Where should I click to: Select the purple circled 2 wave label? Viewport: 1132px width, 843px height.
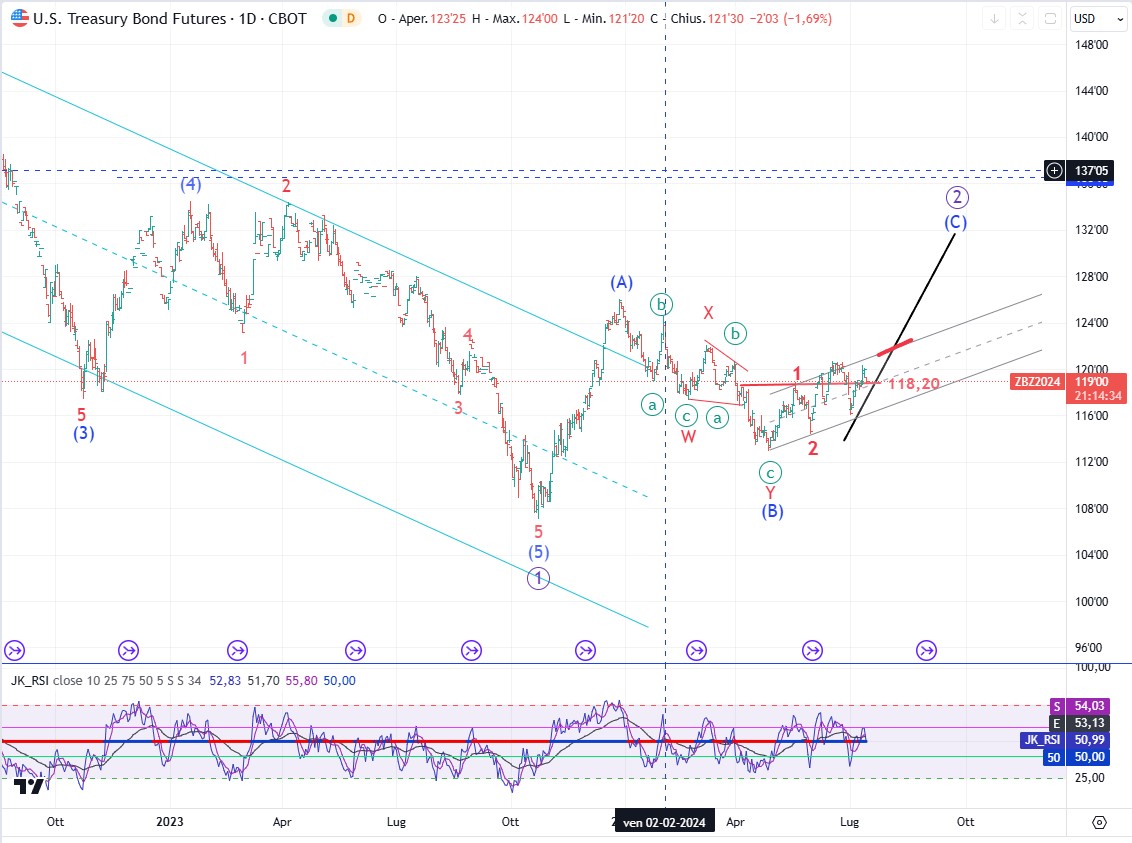957,197
